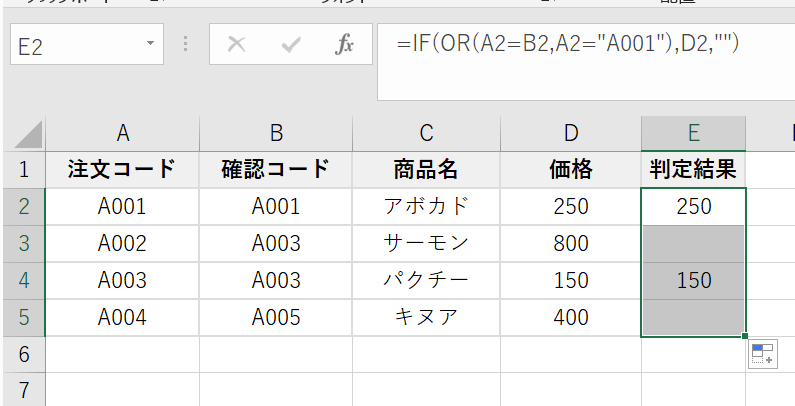Select the cell with サーモン

[426, 243]
